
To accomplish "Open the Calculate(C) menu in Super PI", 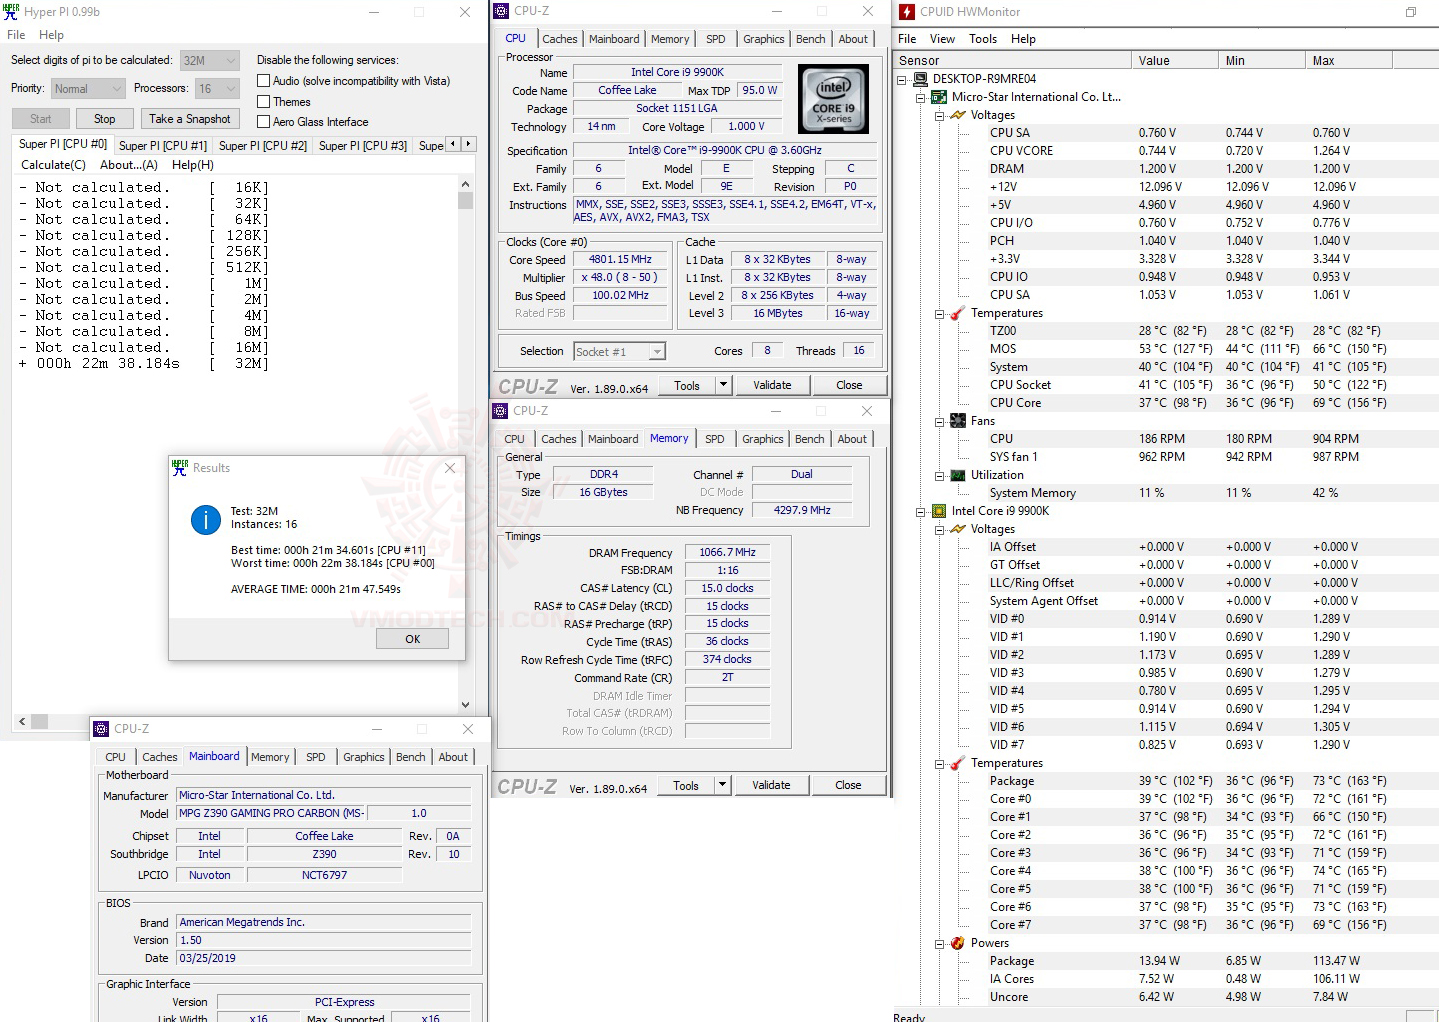I will 54,165.
